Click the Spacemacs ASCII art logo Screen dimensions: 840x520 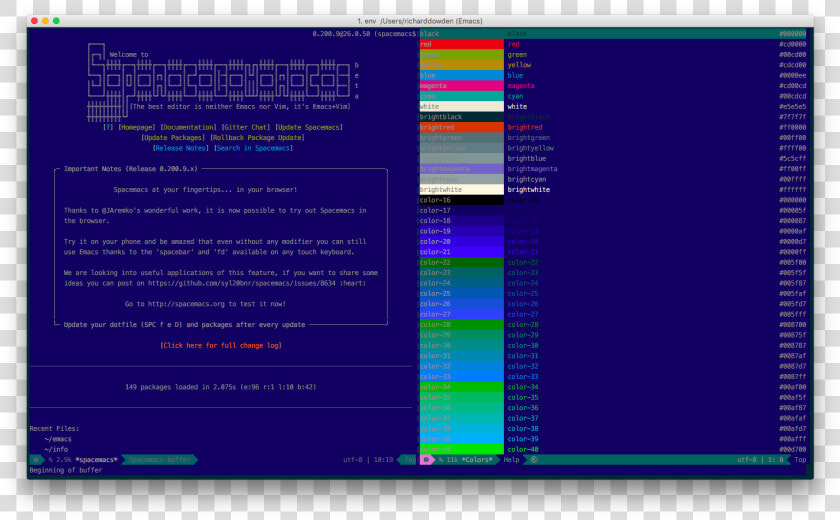[219, 83]
